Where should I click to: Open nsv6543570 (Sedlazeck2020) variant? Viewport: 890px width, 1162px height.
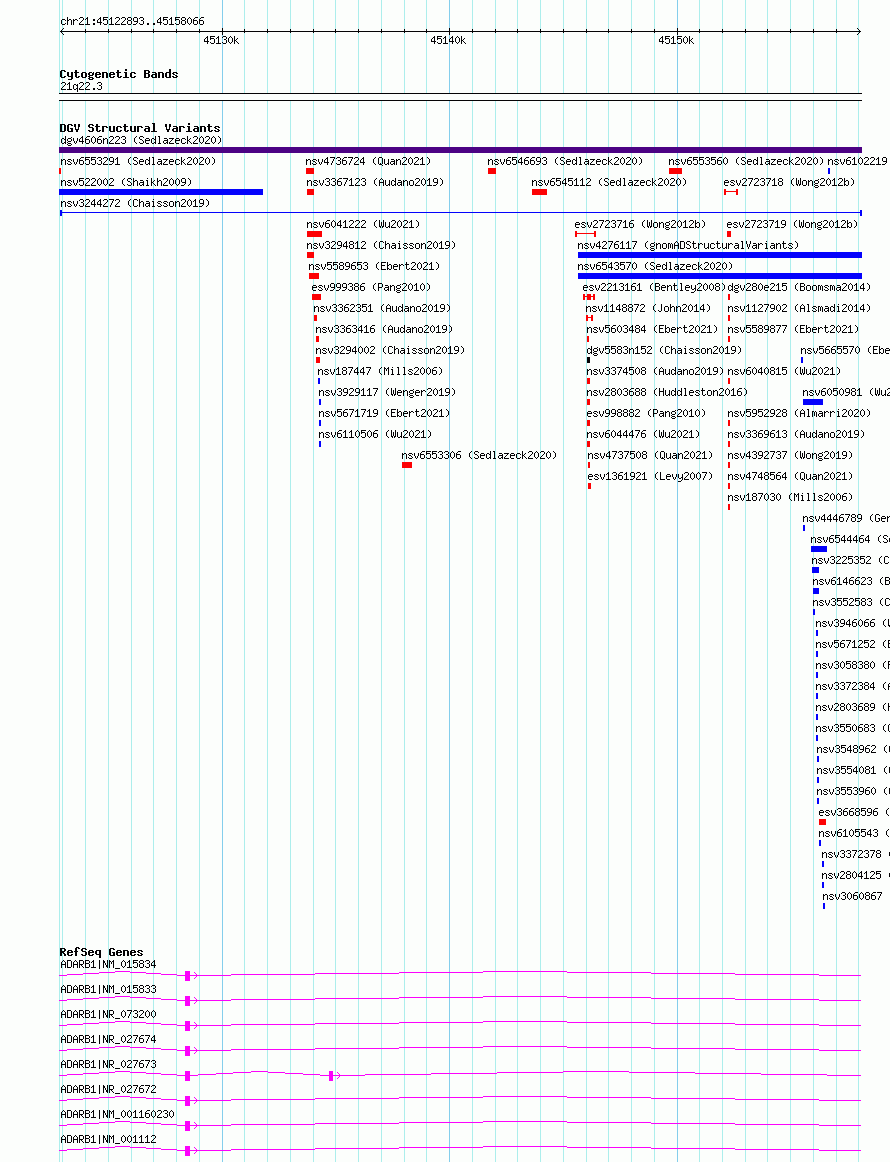pos(655,266)
